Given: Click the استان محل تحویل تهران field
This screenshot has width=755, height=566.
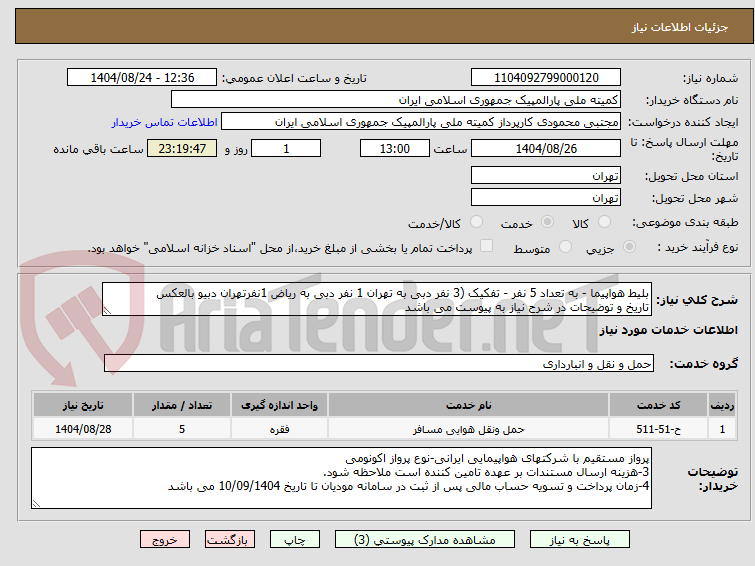Looking at the screenshot, I should pyautogui.click(x=546, y=175).
